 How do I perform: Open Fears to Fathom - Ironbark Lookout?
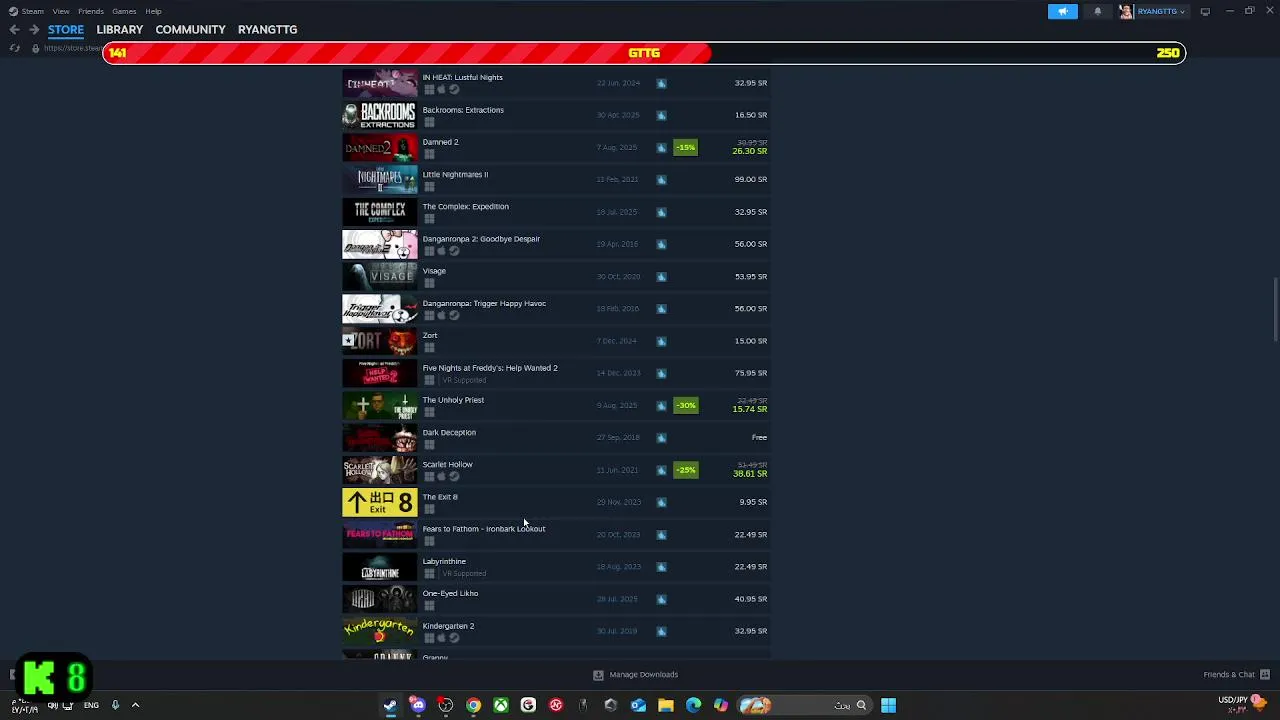point(484,529)
